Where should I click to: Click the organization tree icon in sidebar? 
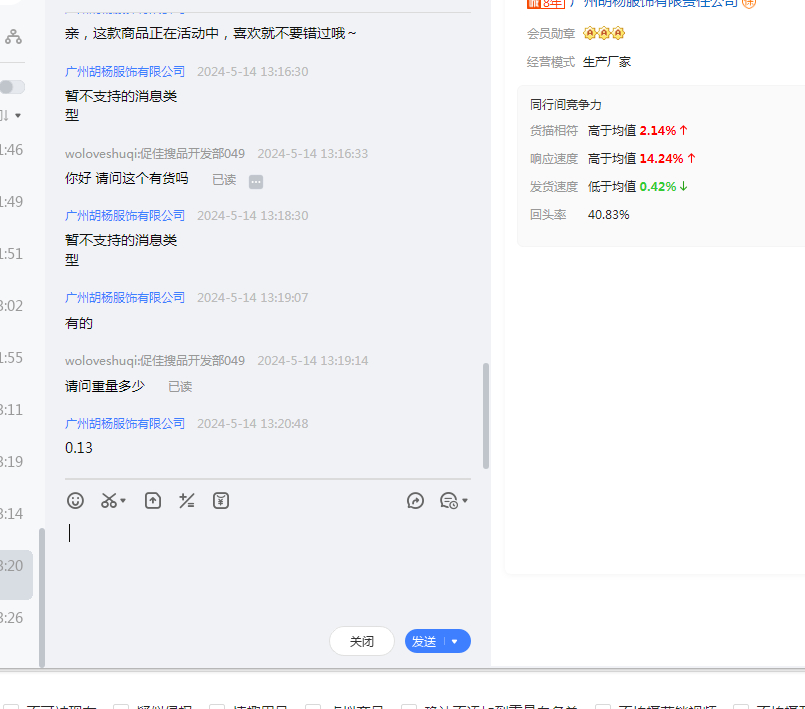(13, 37)
